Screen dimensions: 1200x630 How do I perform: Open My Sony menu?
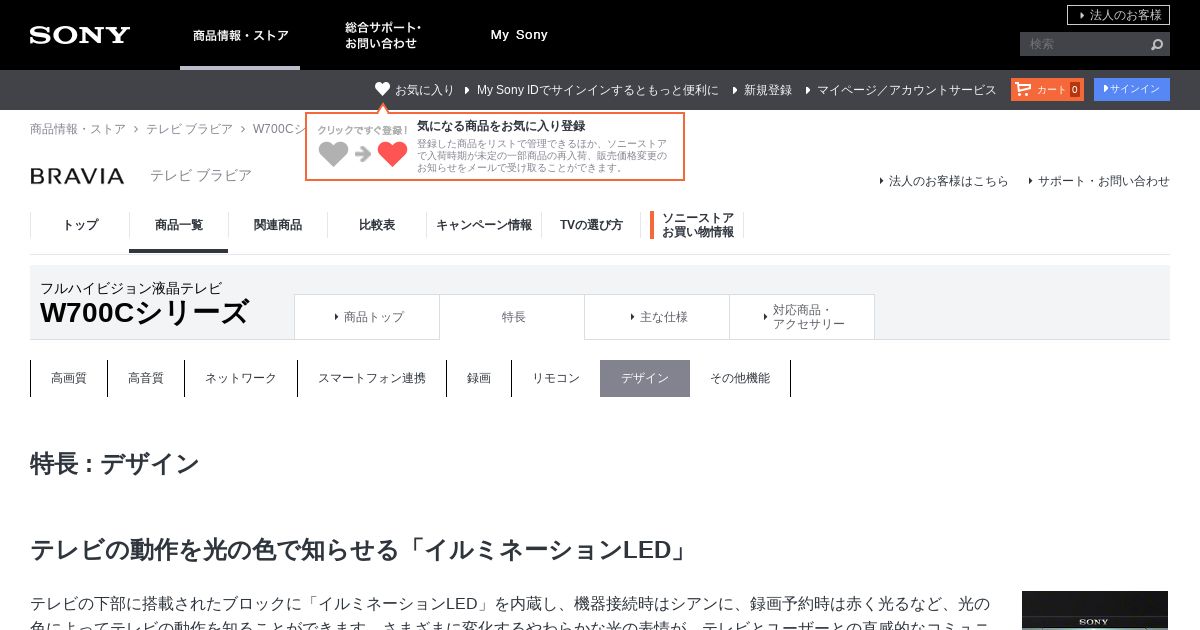click(x=519, y=35)
